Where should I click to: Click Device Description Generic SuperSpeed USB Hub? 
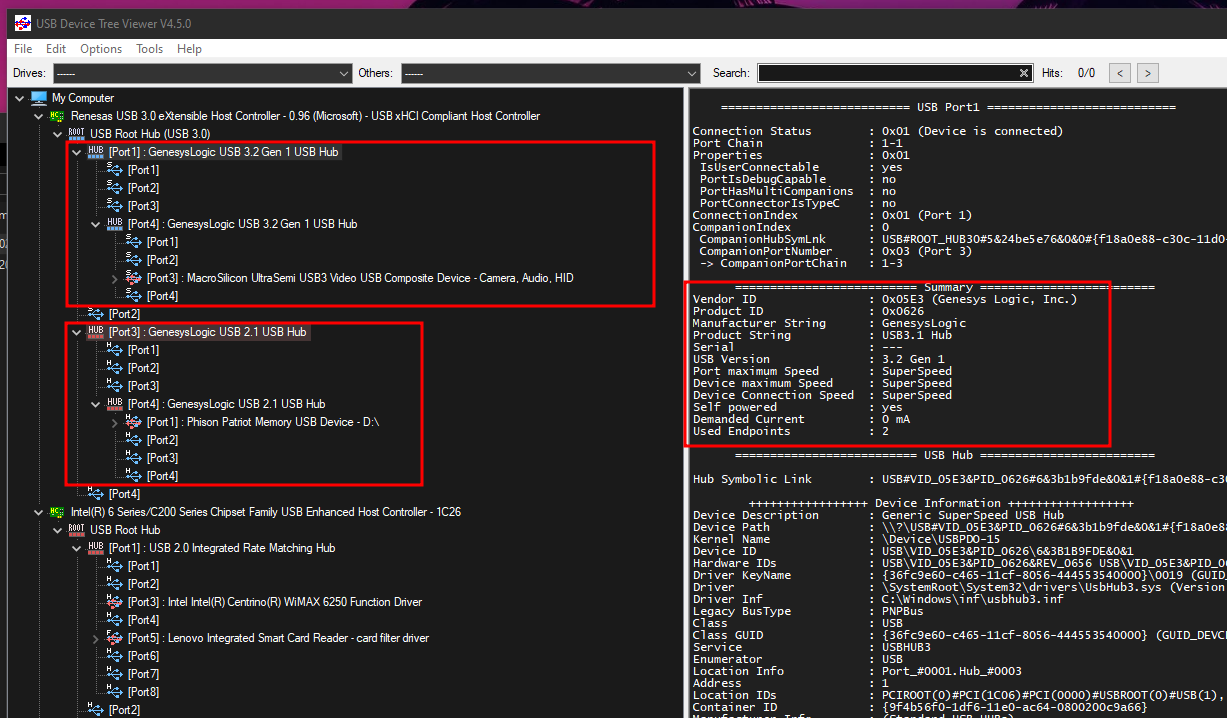click(973, 515)
